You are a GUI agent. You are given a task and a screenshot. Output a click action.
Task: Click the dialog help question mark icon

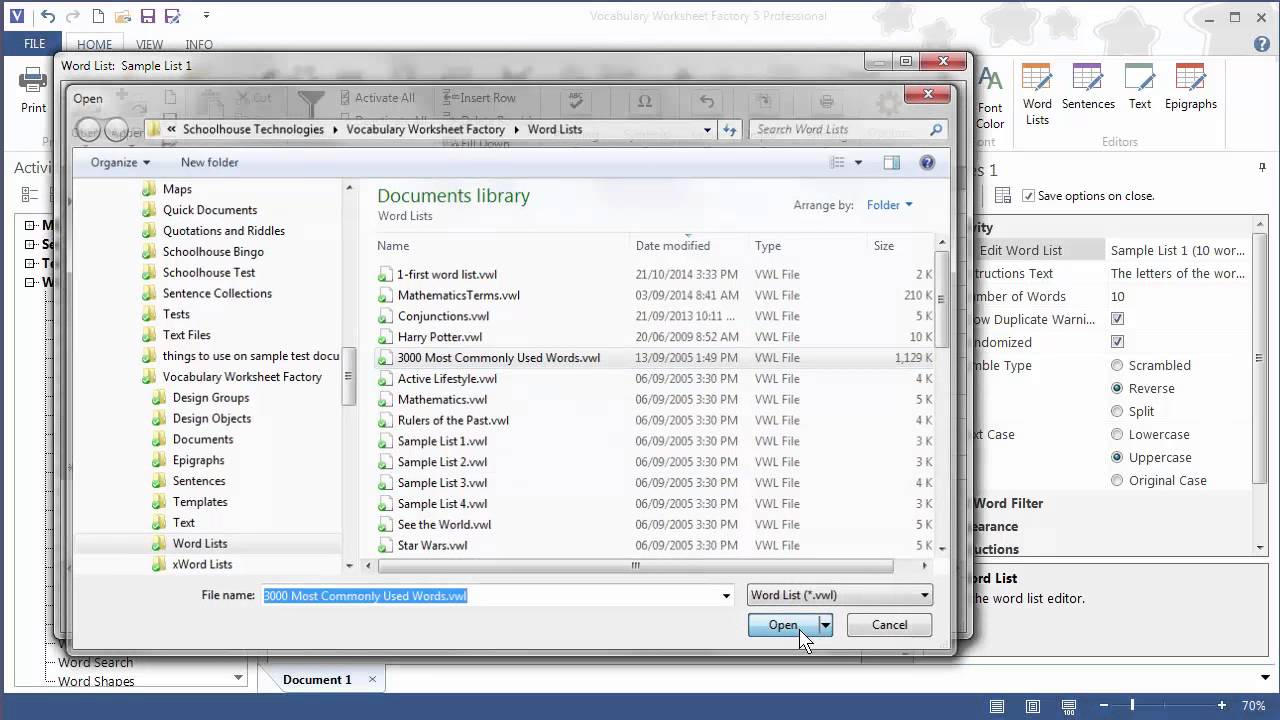click(x=927, y=163)
